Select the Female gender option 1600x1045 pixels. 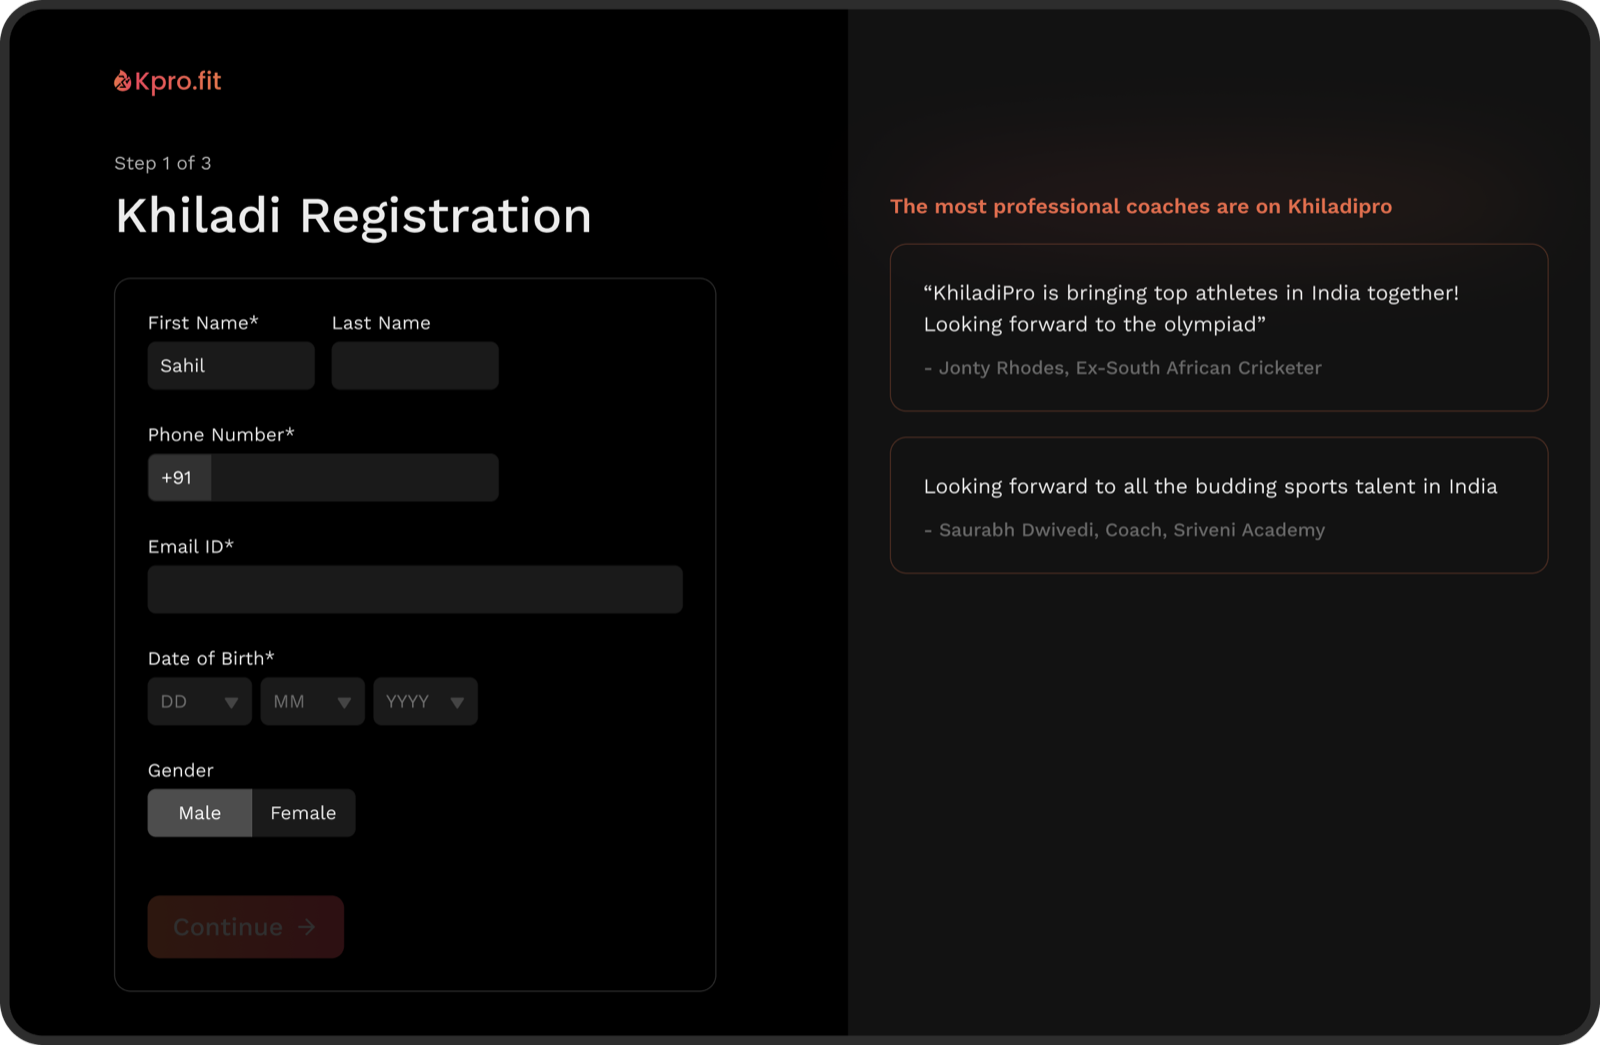[303, 813]
